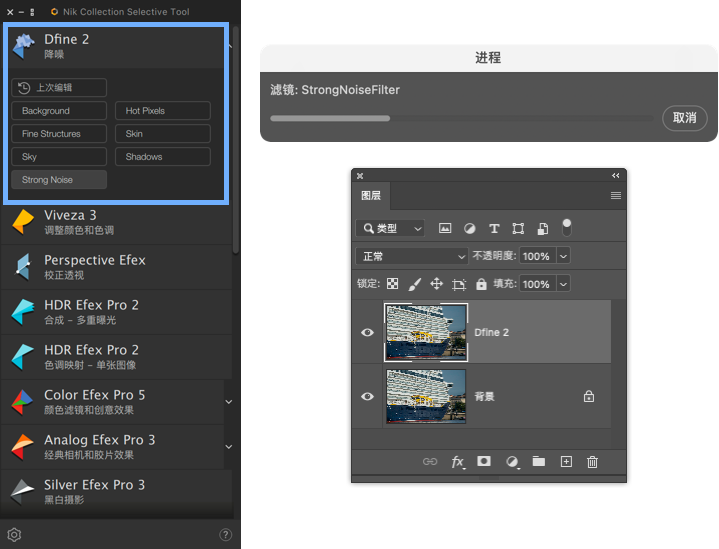The image size is (719, 549).
Task: Click the 不透明度 100% field
Action: point(537,256)
